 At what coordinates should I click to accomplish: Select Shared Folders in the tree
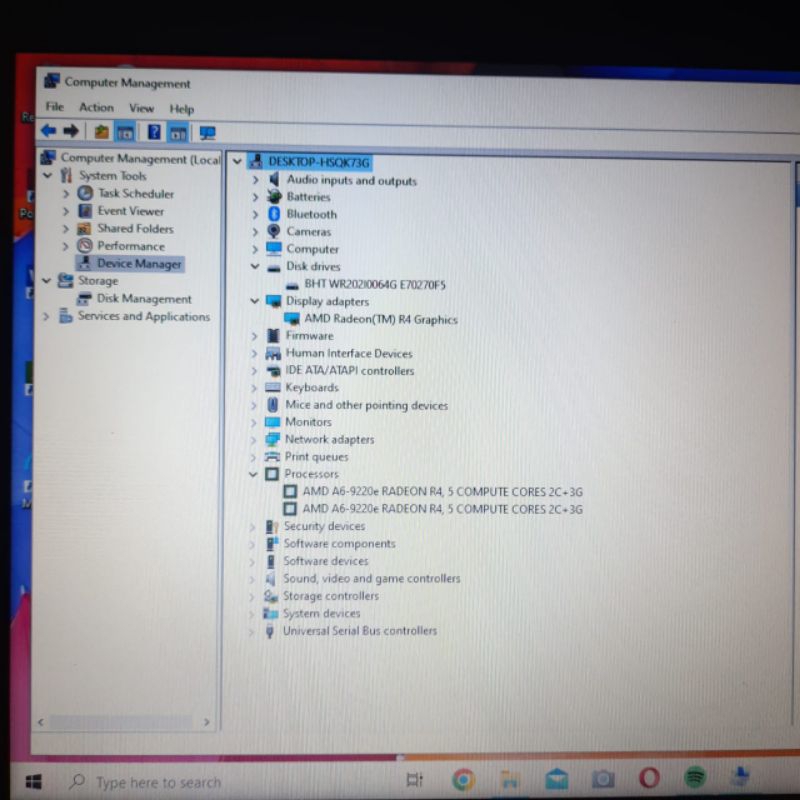135,229
